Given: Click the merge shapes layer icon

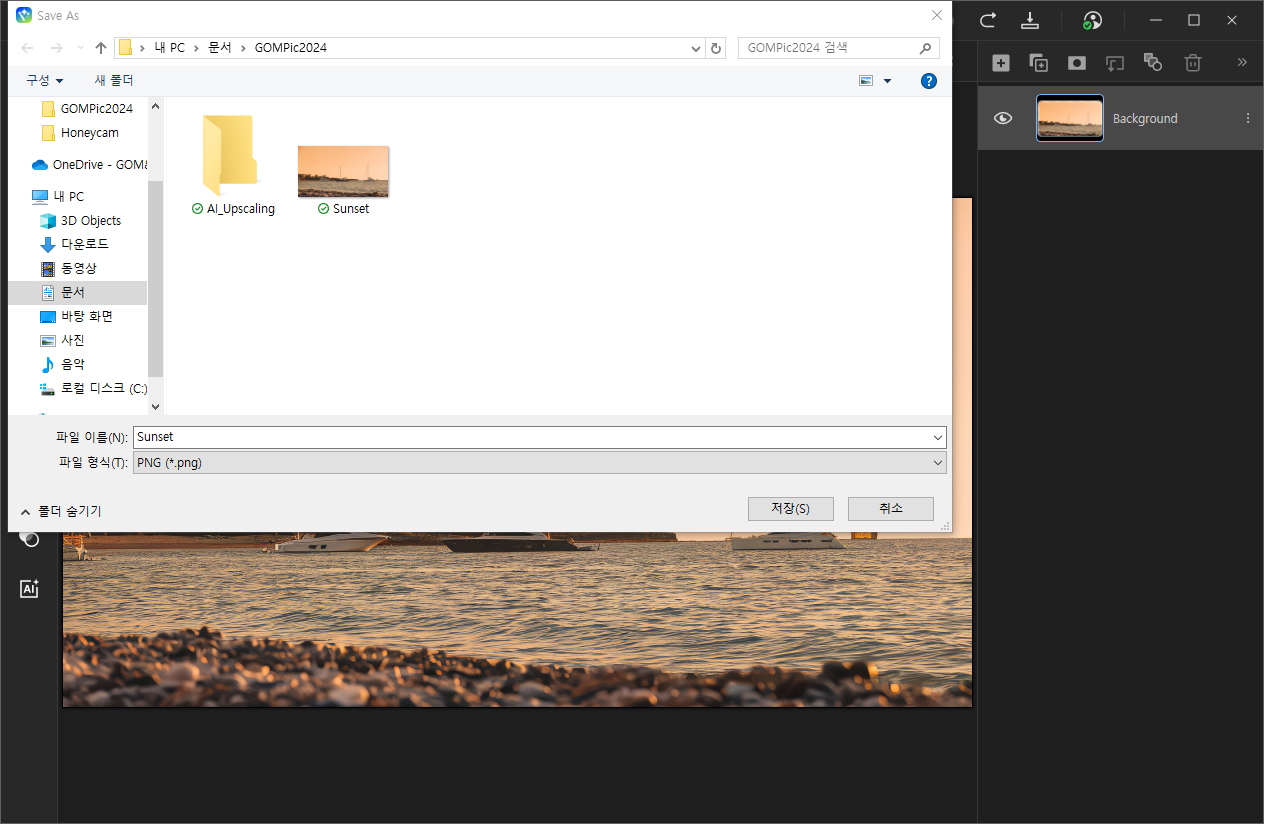Looking at the screenshot, I should coord(1153,63).
